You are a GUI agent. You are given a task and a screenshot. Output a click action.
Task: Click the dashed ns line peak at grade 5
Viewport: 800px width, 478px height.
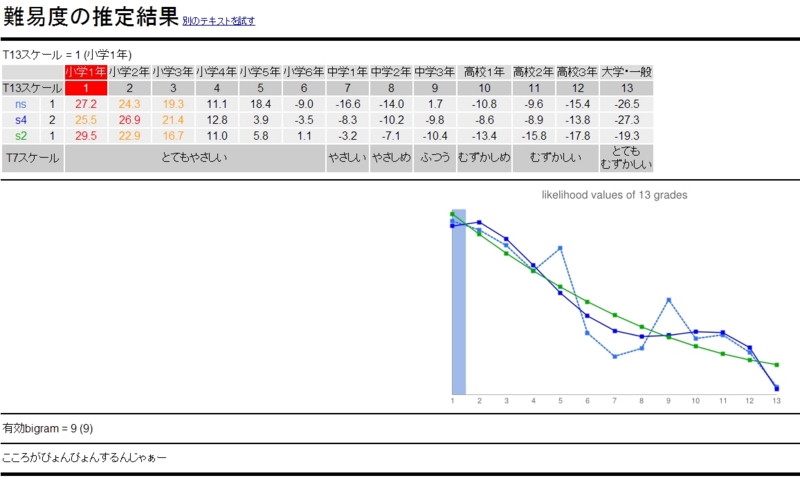coord(560,248)
